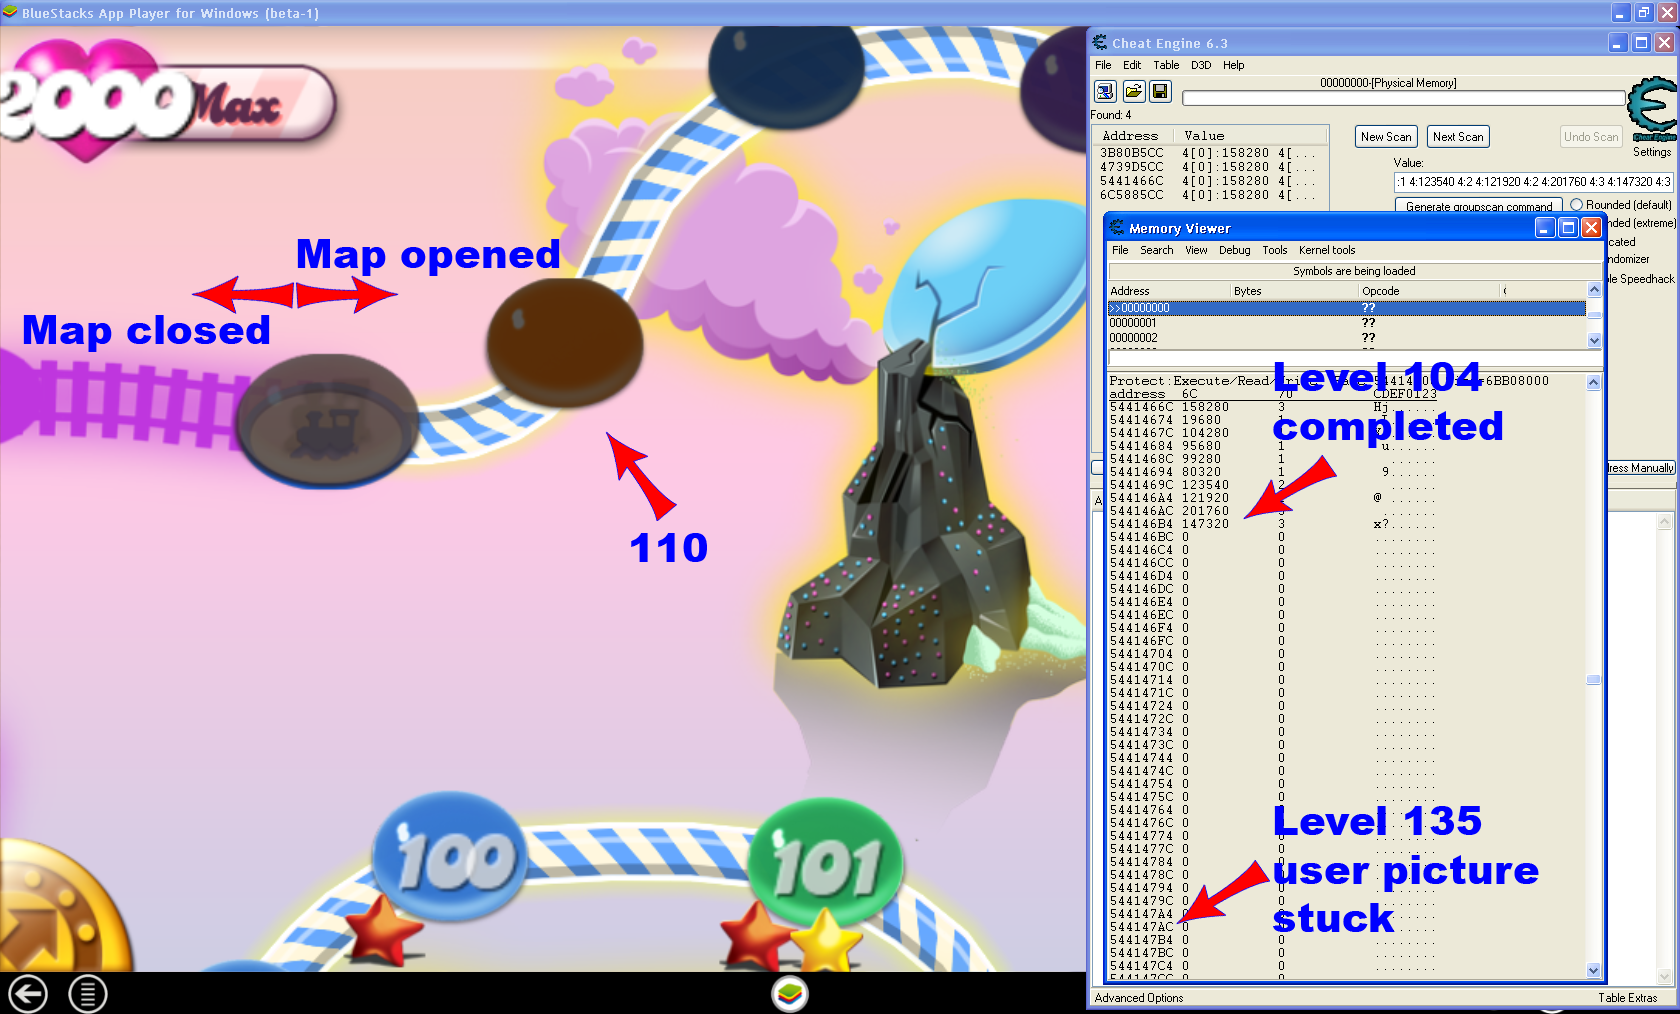
Task: Select the Rounded (default) radio button
Action: click(1577, 205)
